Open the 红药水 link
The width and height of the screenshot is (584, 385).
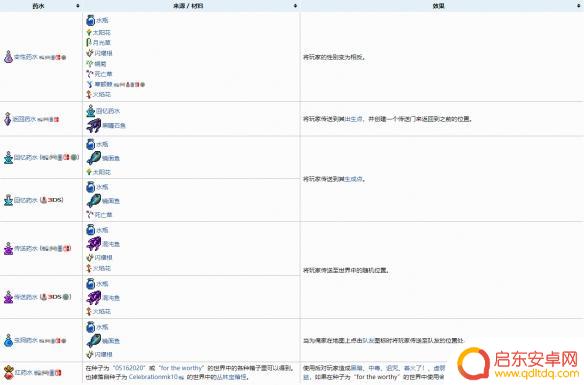click(x=23, y=372)
